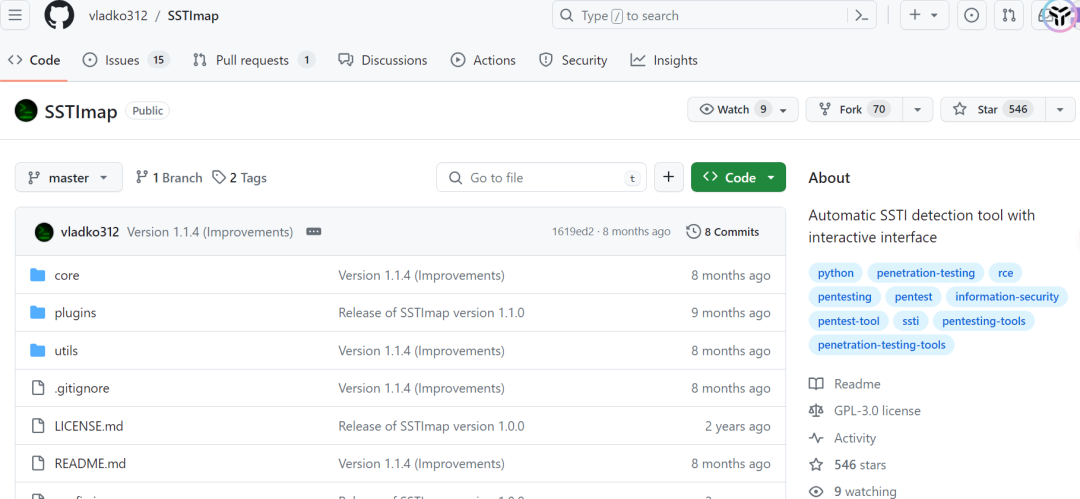Image resolution: width=1080 pixels, height=499 pixels.
Task: Open the Activity pulse icon
Action: click(816, 438)
